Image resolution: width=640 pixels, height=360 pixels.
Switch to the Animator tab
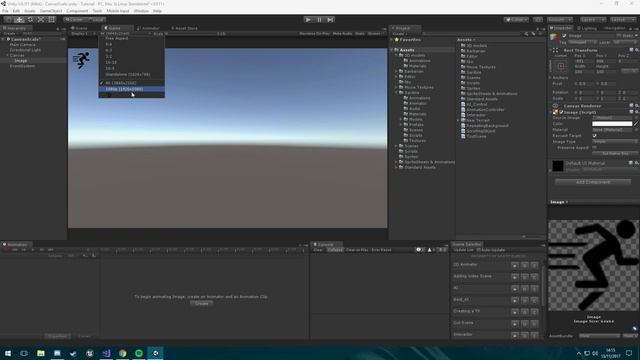148,28
